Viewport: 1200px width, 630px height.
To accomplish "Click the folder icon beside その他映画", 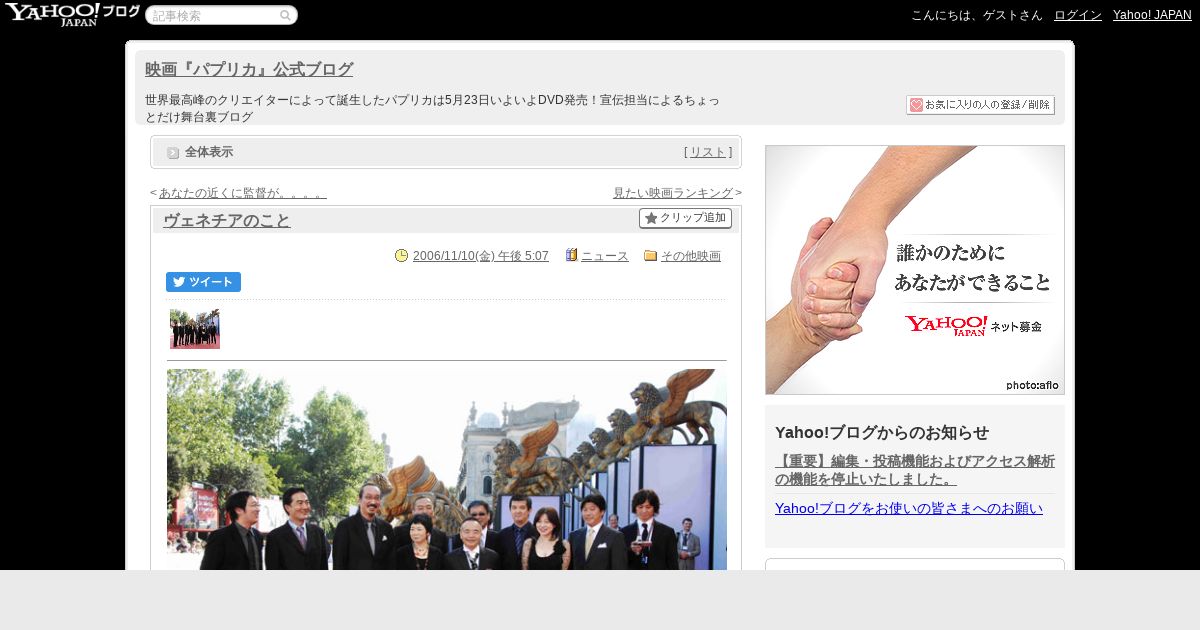I will click(651, 255).
